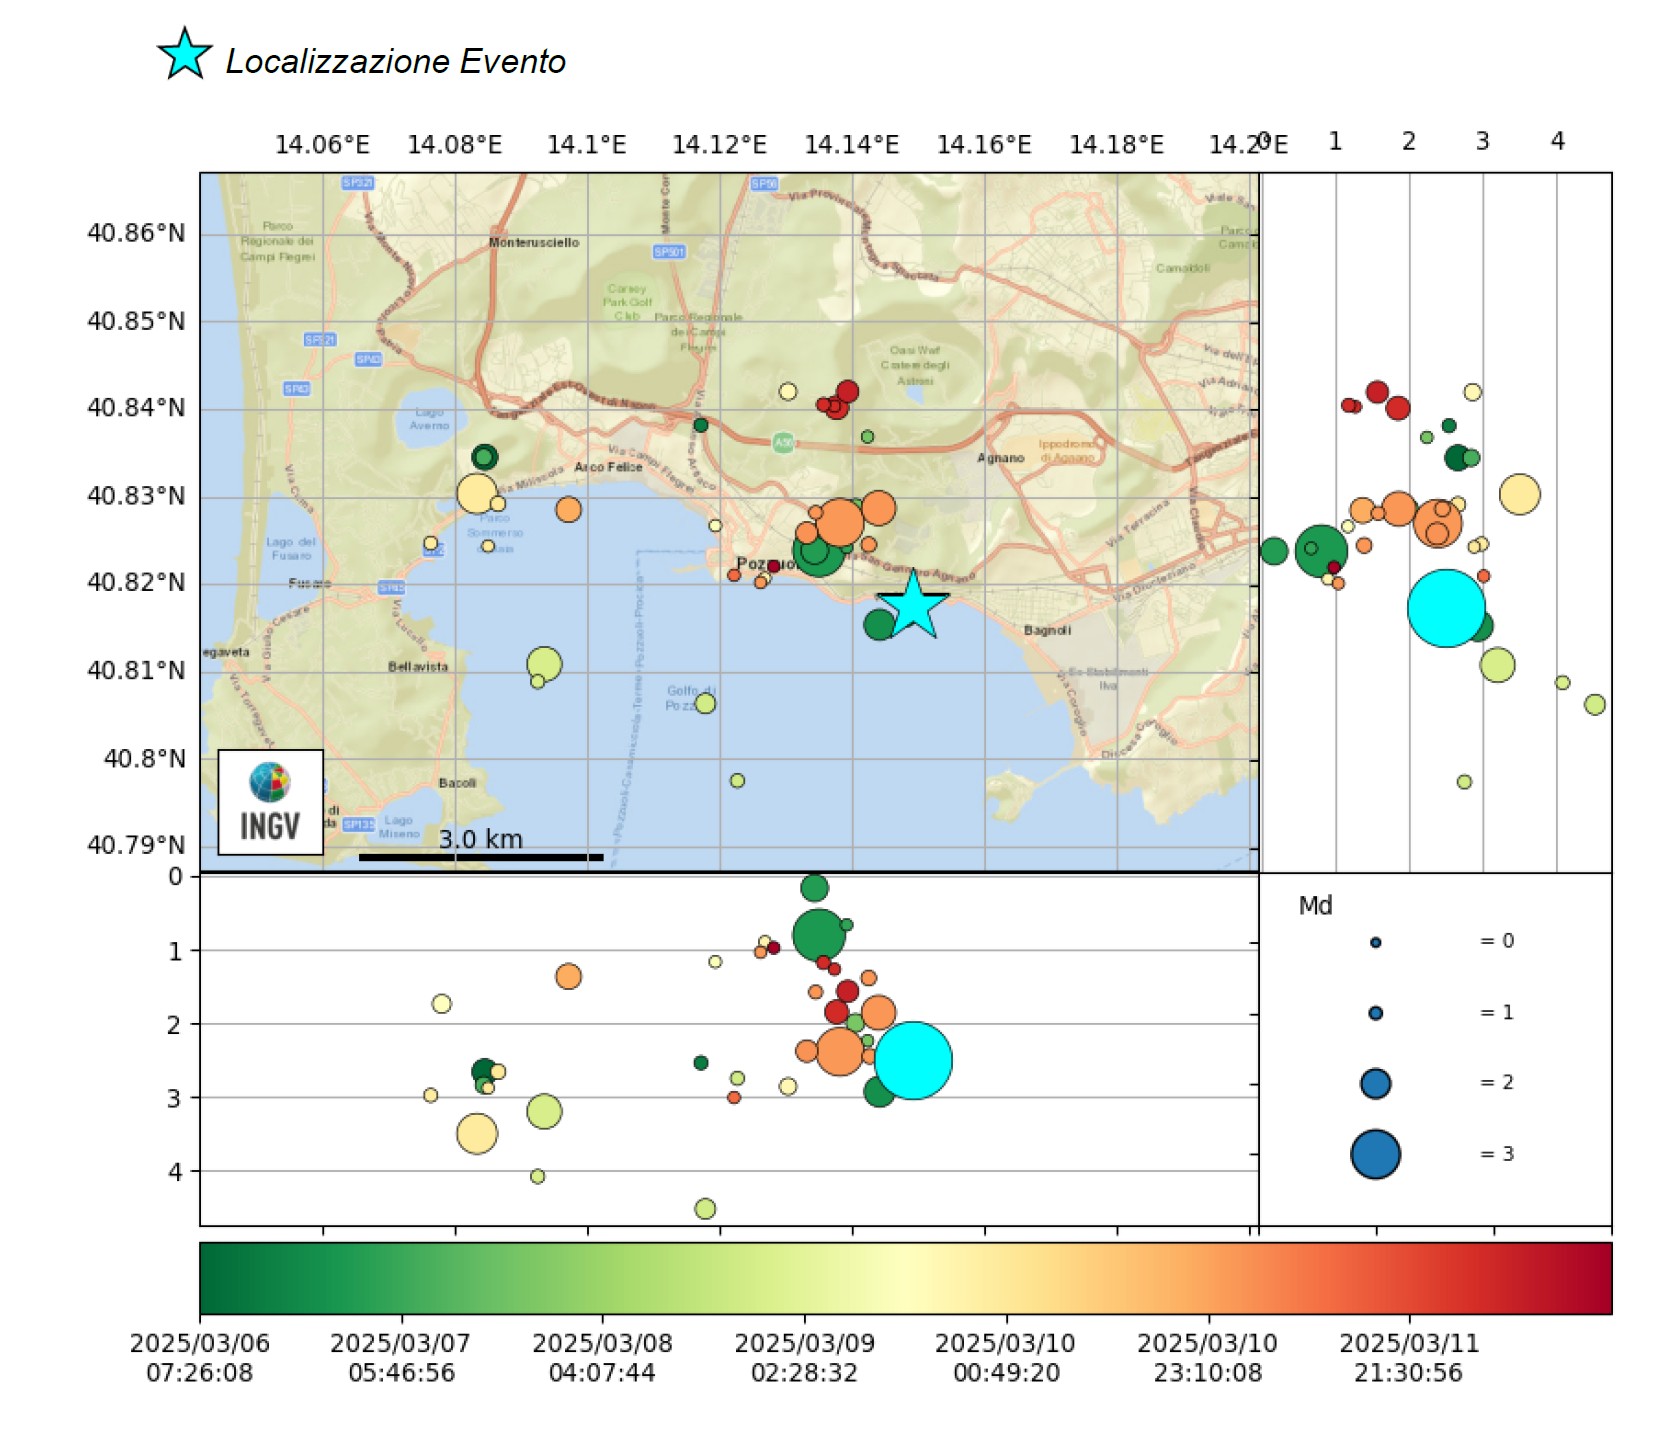This screenshot has width=1667, height=1437.
Task: Click large cyan circle in right magnitude panel
Action: click(x=1445, y=608)
